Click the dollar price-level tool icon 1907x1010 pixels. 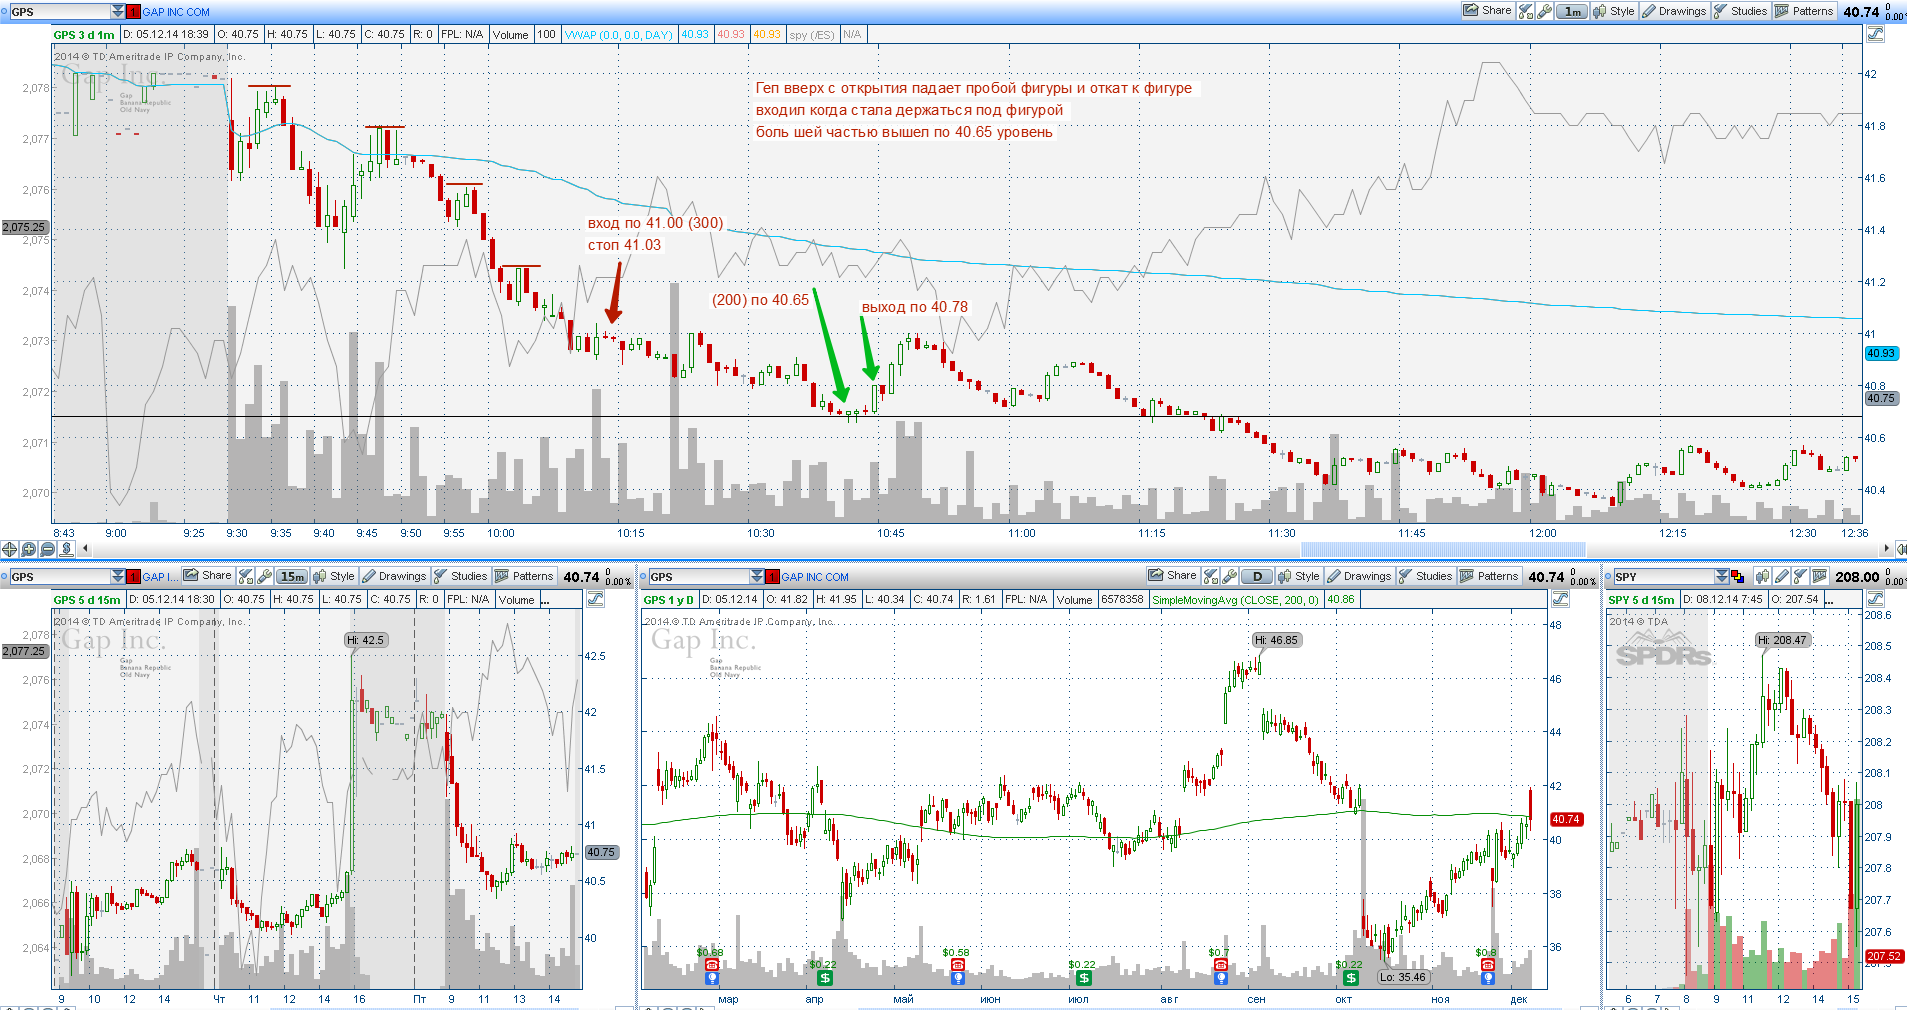(x=66, y=549)
